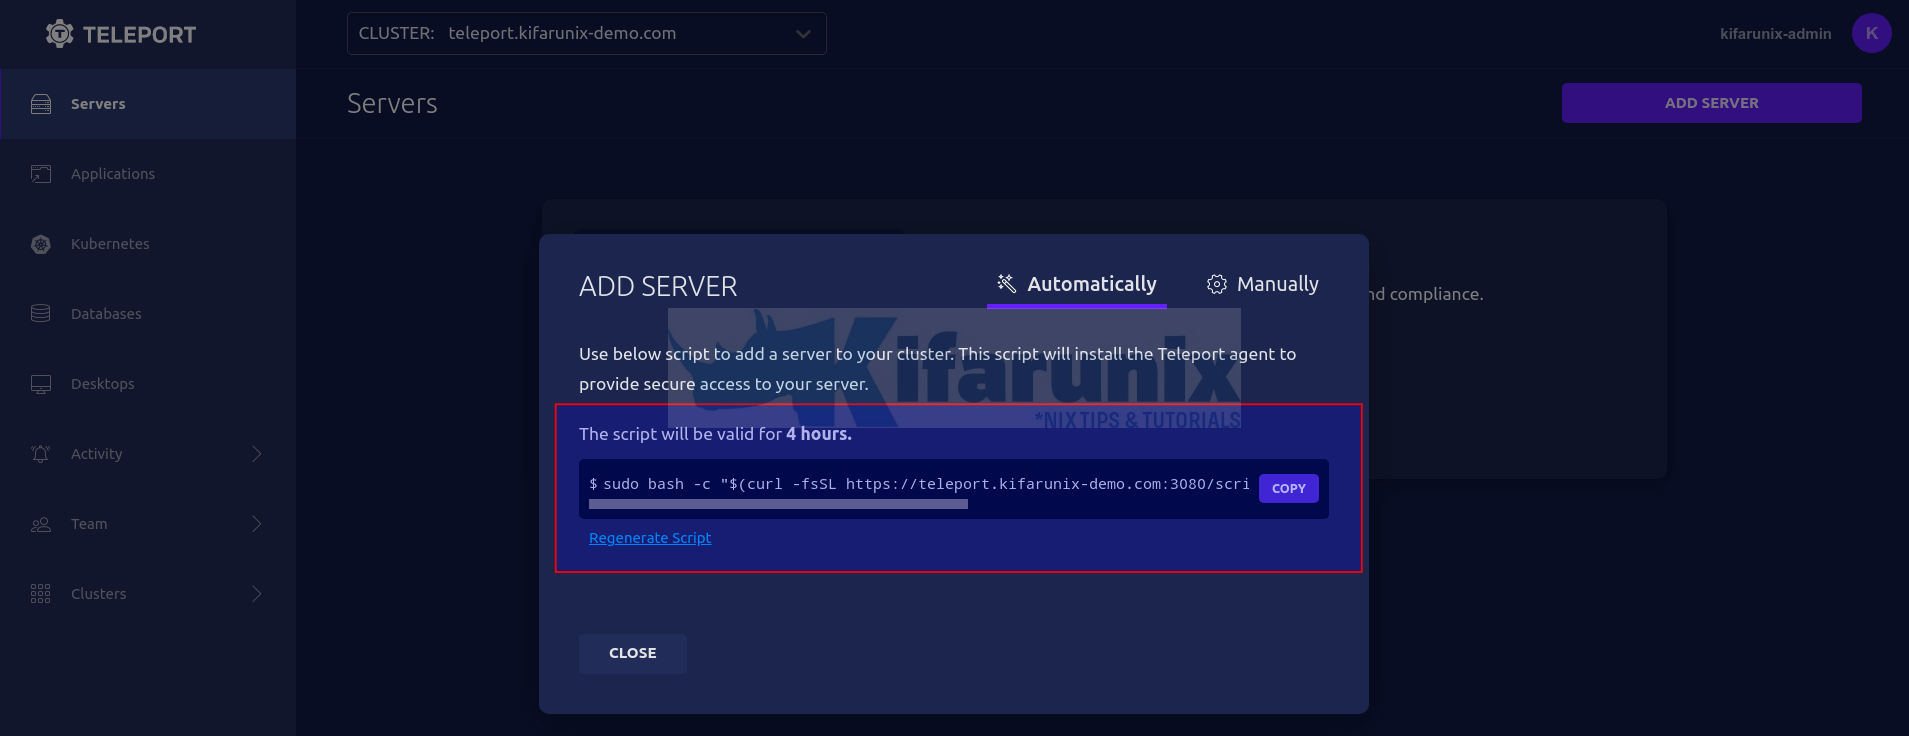Click the Activity bell icon

pos(41,454)
